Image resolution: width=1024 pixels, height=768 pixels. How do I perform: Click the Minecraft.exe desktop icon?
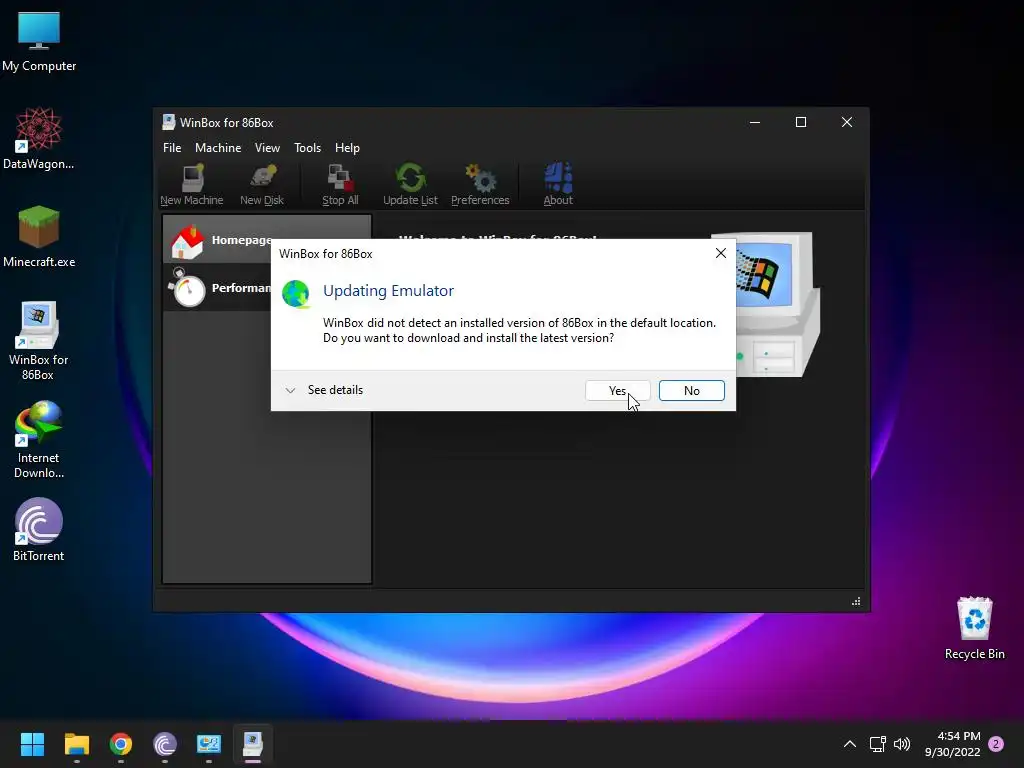[x=39, y=236]
